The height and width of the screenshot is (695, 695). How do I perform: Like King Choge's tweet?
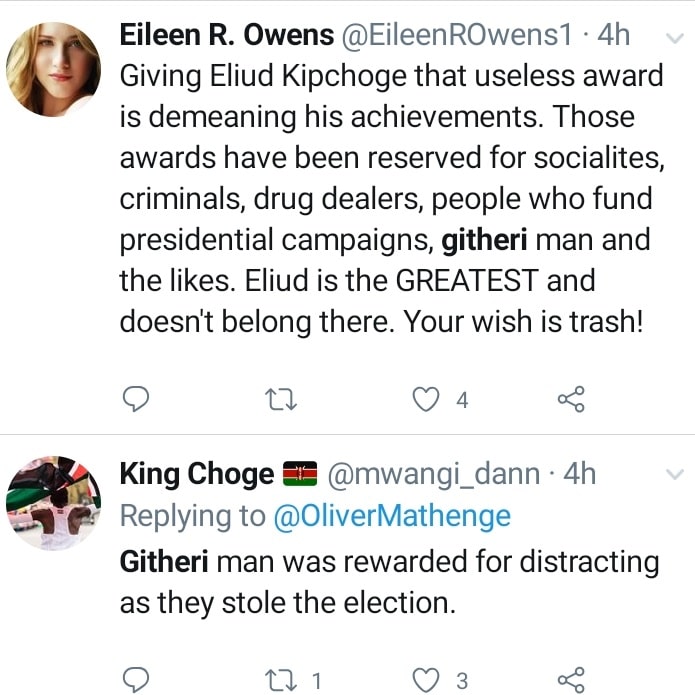(427, 681)
